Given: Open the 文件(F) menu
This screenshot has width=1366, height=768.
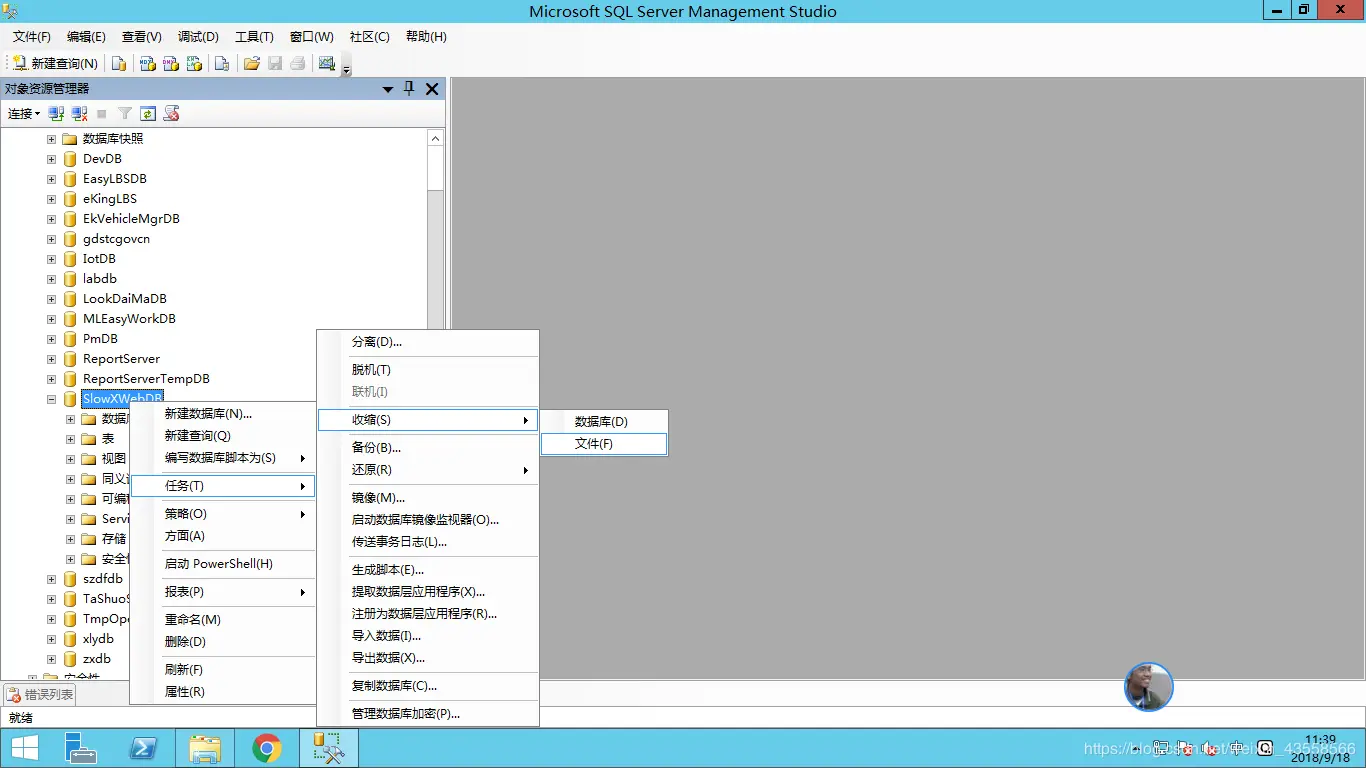Looking at the screenshot, I should click(32, 36).
